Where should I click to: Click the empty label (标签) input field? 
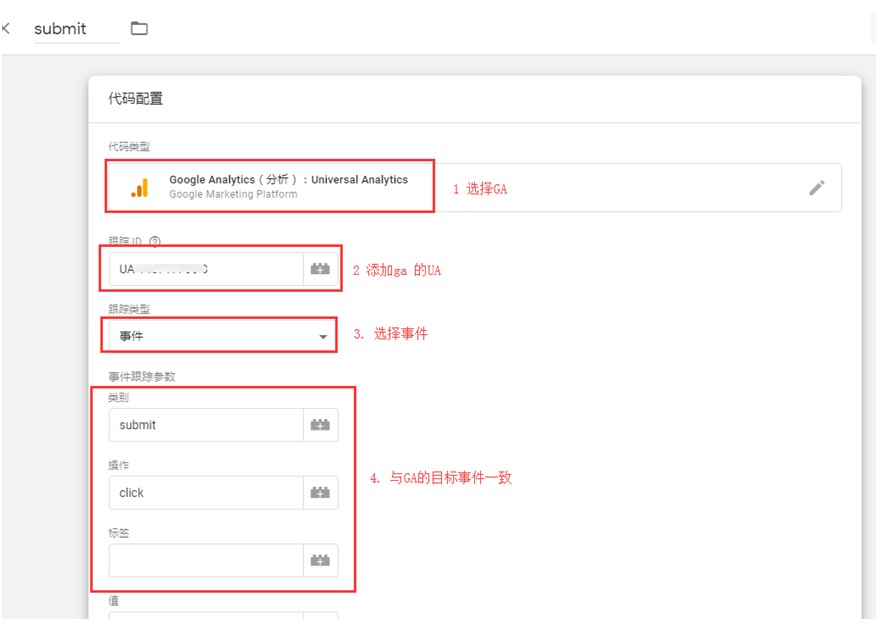[x=206, y=561]
